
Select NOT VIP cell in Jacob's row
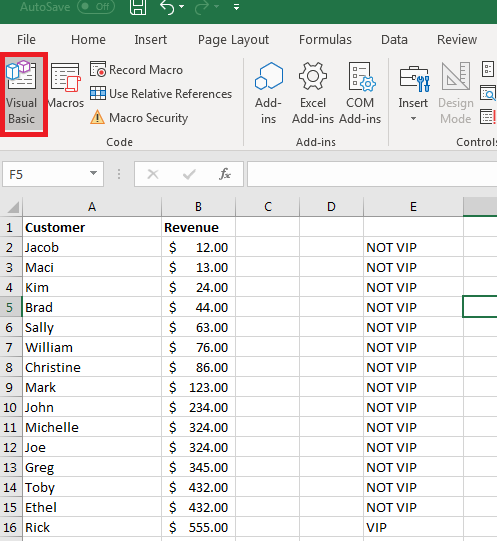413,247
